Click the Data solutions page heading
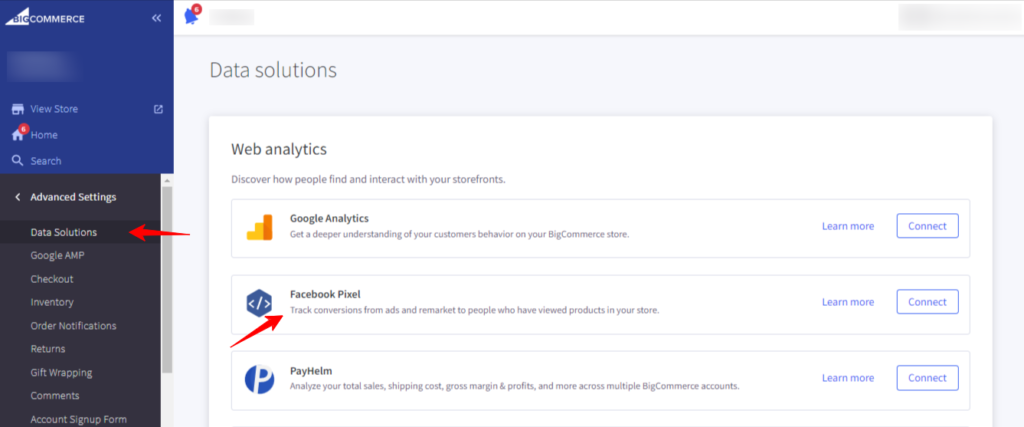 coord(273,70)
